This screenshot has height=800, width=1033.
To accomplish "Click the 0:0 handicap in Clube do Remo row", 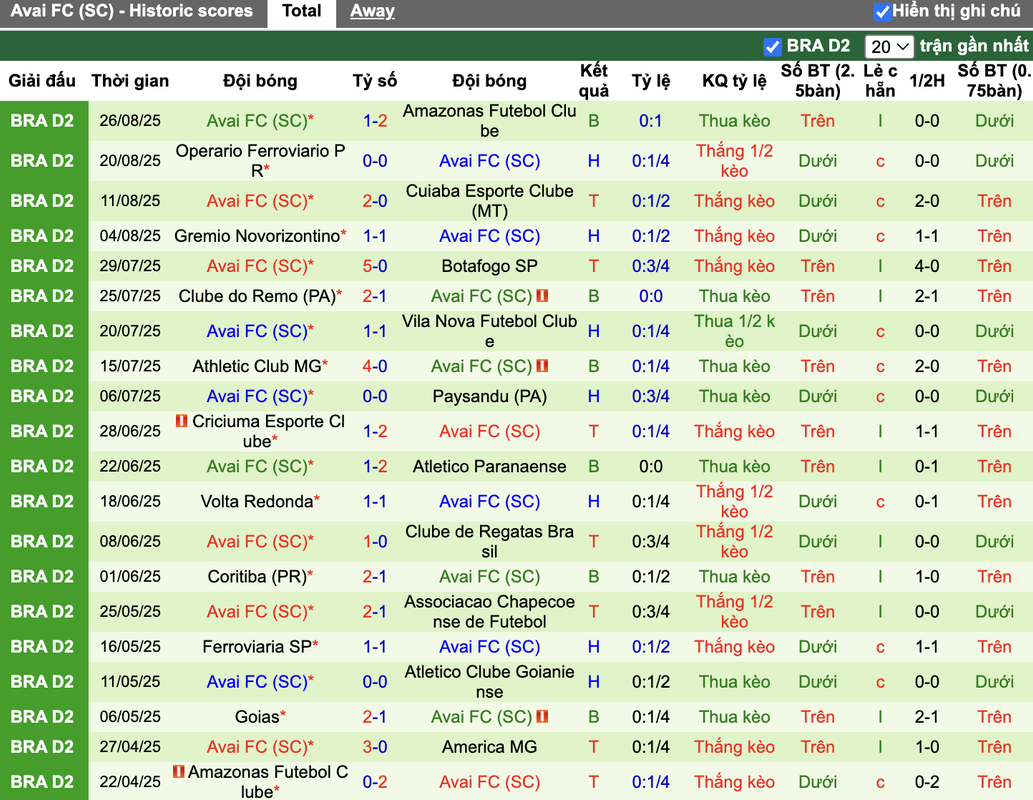I will click(x=650, y=296).
